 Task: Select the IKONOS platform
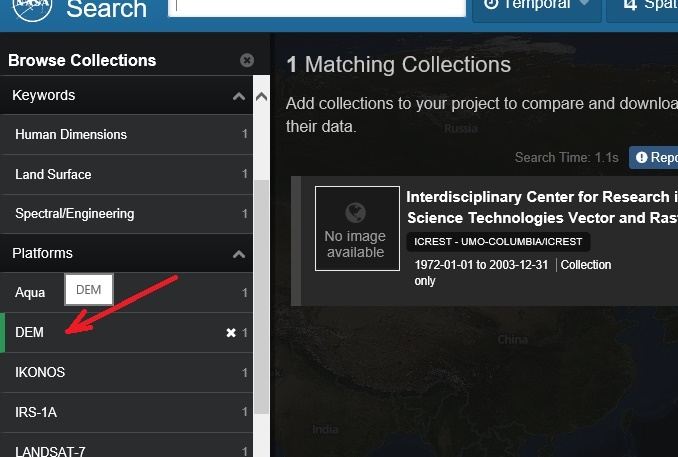coord(40,372)
